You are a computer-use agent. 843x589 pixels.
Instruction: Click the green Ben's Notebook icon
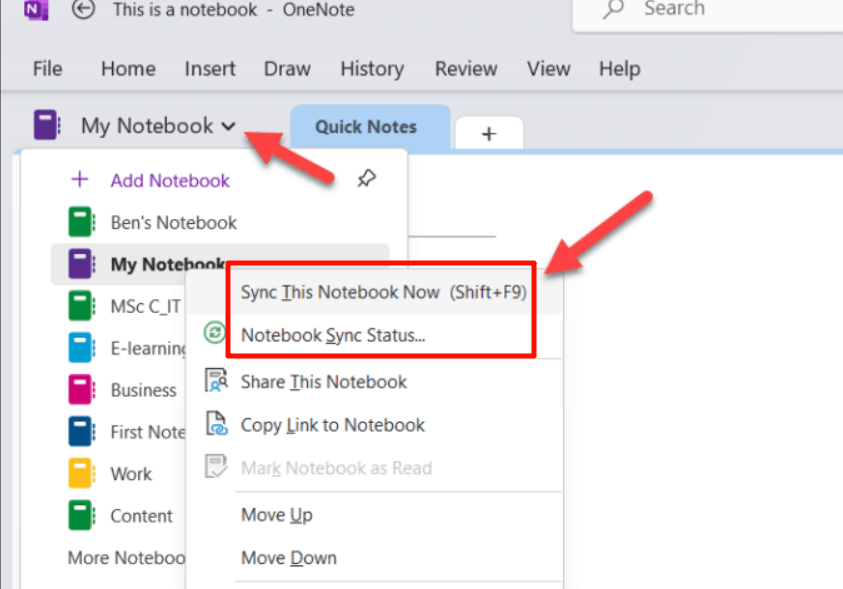(x=82, y=222)
